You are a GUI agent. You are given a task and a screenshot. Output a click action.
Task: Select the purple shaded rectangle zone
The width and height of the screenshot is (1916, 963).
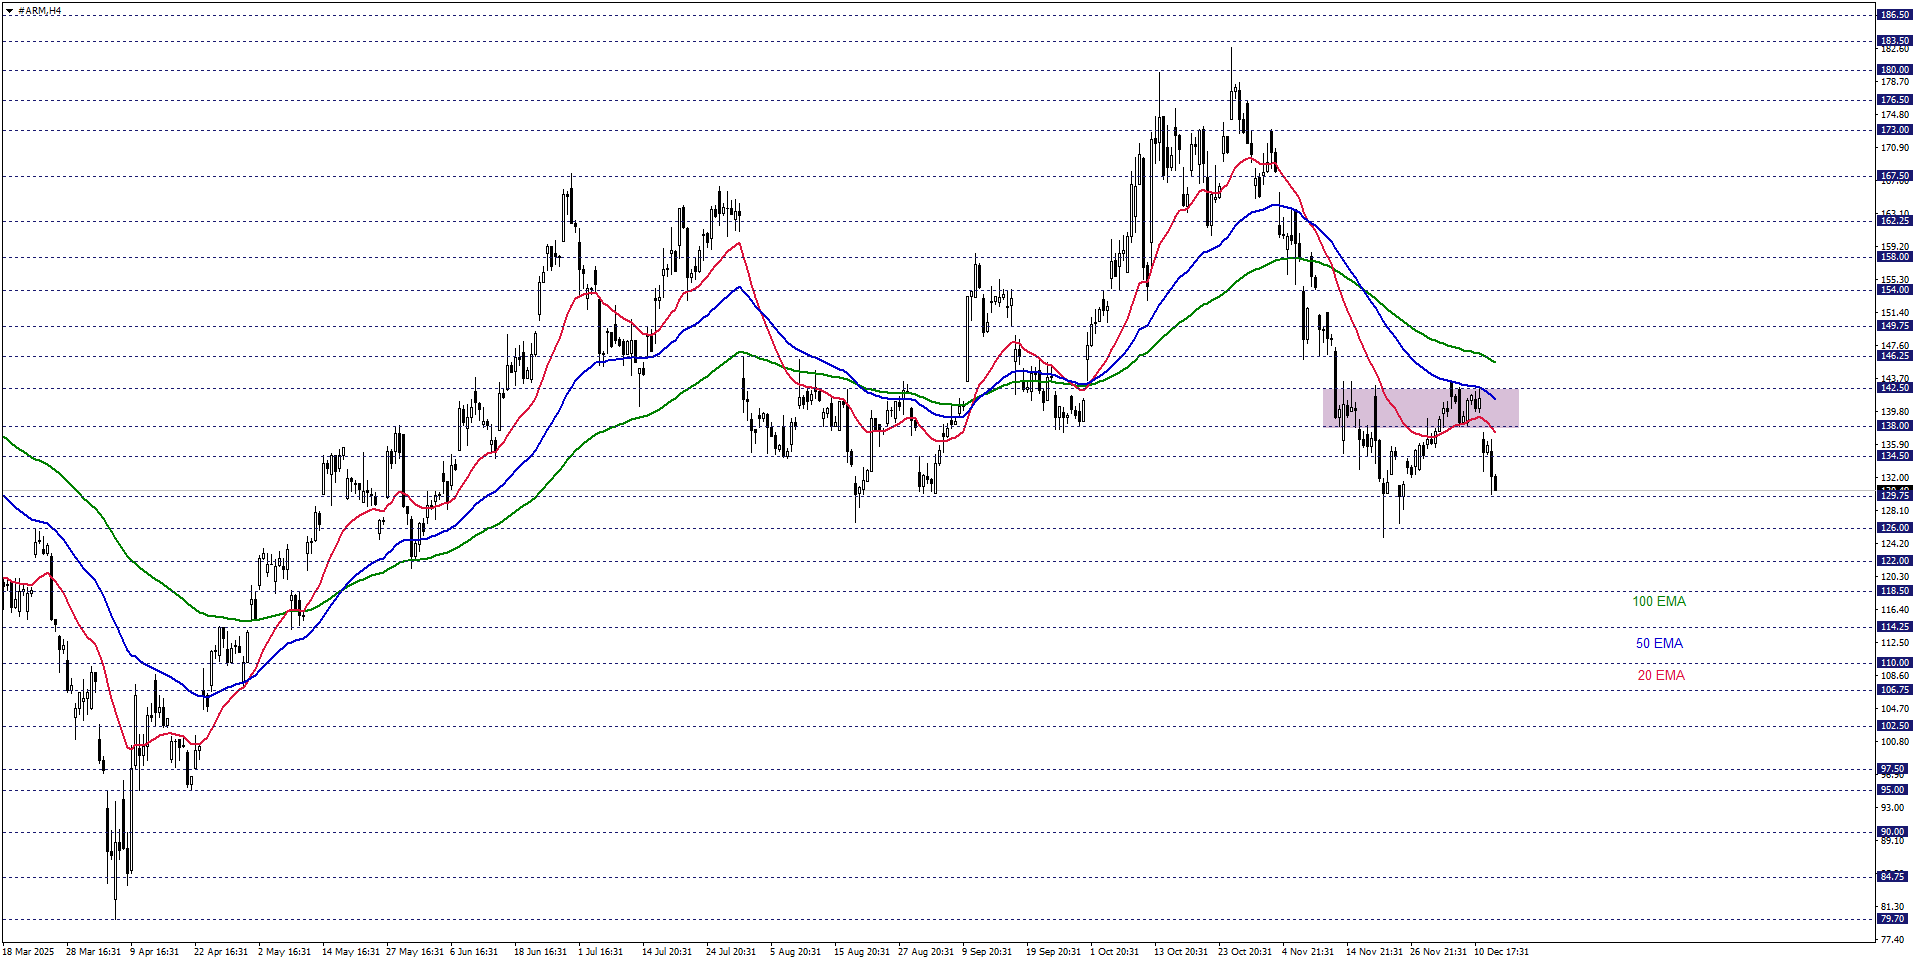(x=1420, y=407)
